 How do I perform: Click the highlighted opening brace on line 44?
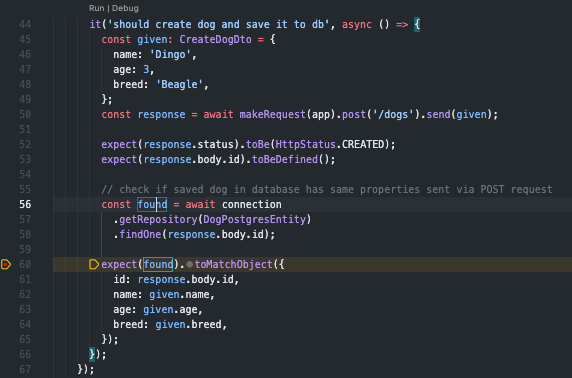tap(417, 24)
